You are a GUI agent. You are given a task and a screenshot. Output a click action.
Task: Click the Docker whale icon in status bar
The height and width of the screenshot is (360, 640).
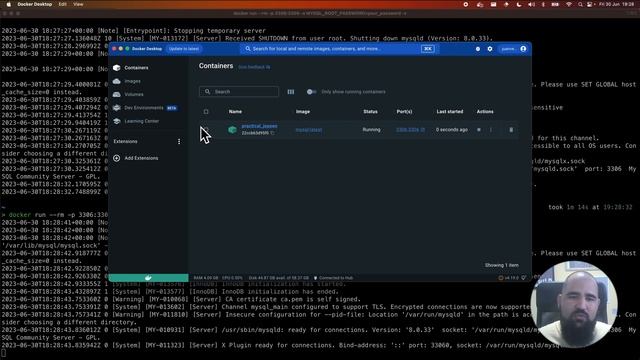click(148, 278)
